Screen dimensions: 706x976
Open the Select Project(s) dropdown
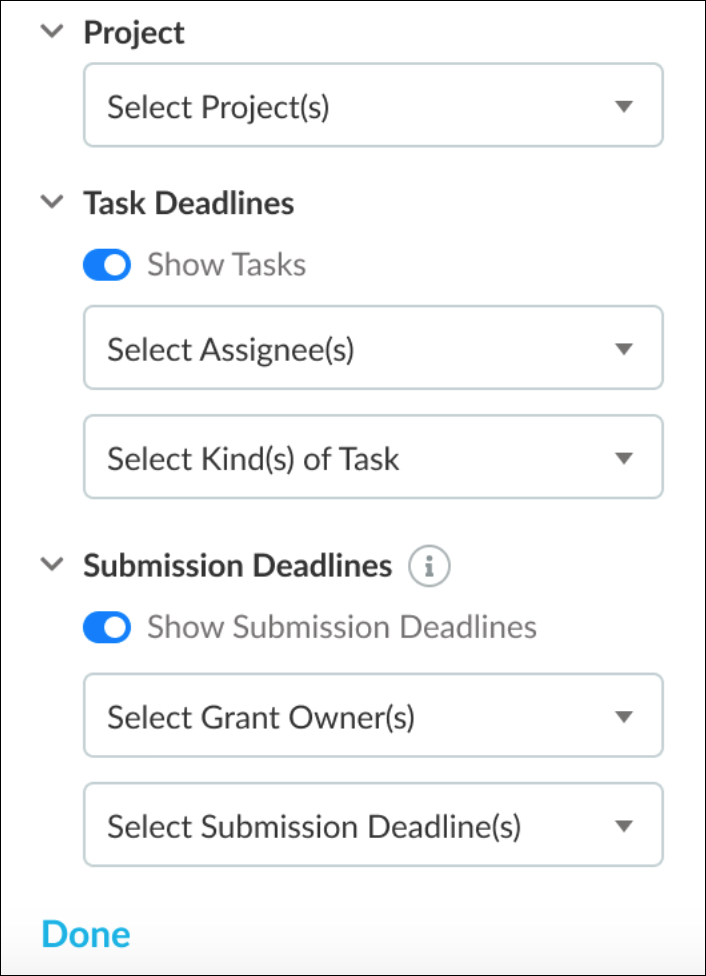373,106
